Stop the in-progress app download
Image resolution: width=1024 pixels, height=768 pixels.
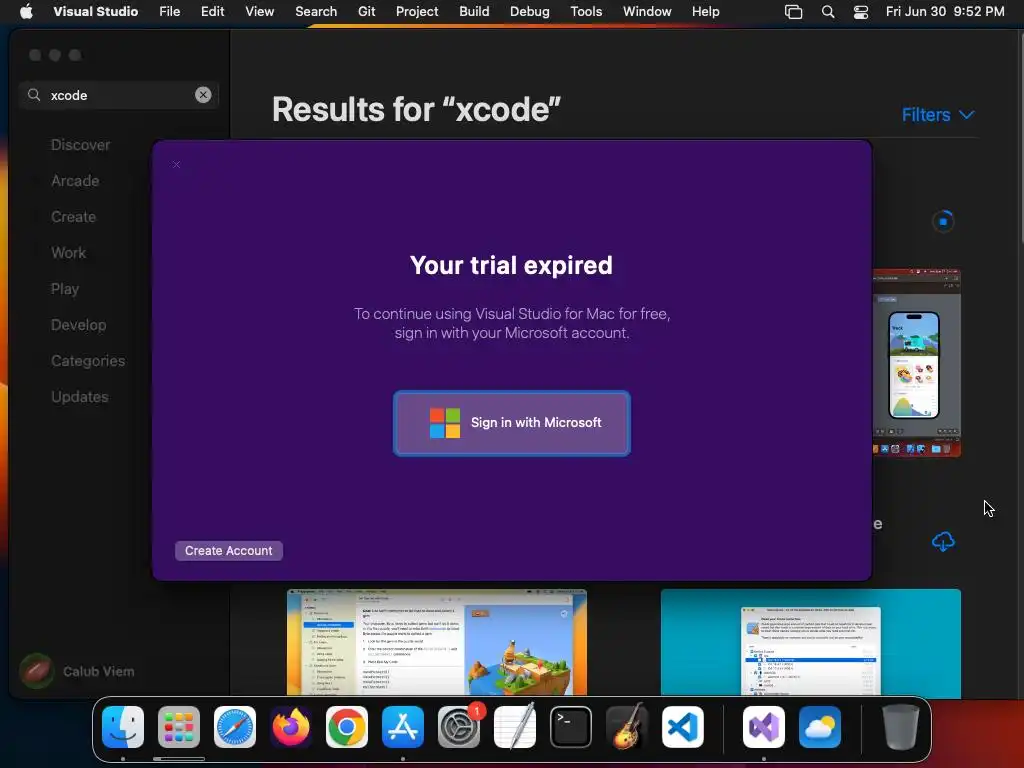tap(943, 221)
